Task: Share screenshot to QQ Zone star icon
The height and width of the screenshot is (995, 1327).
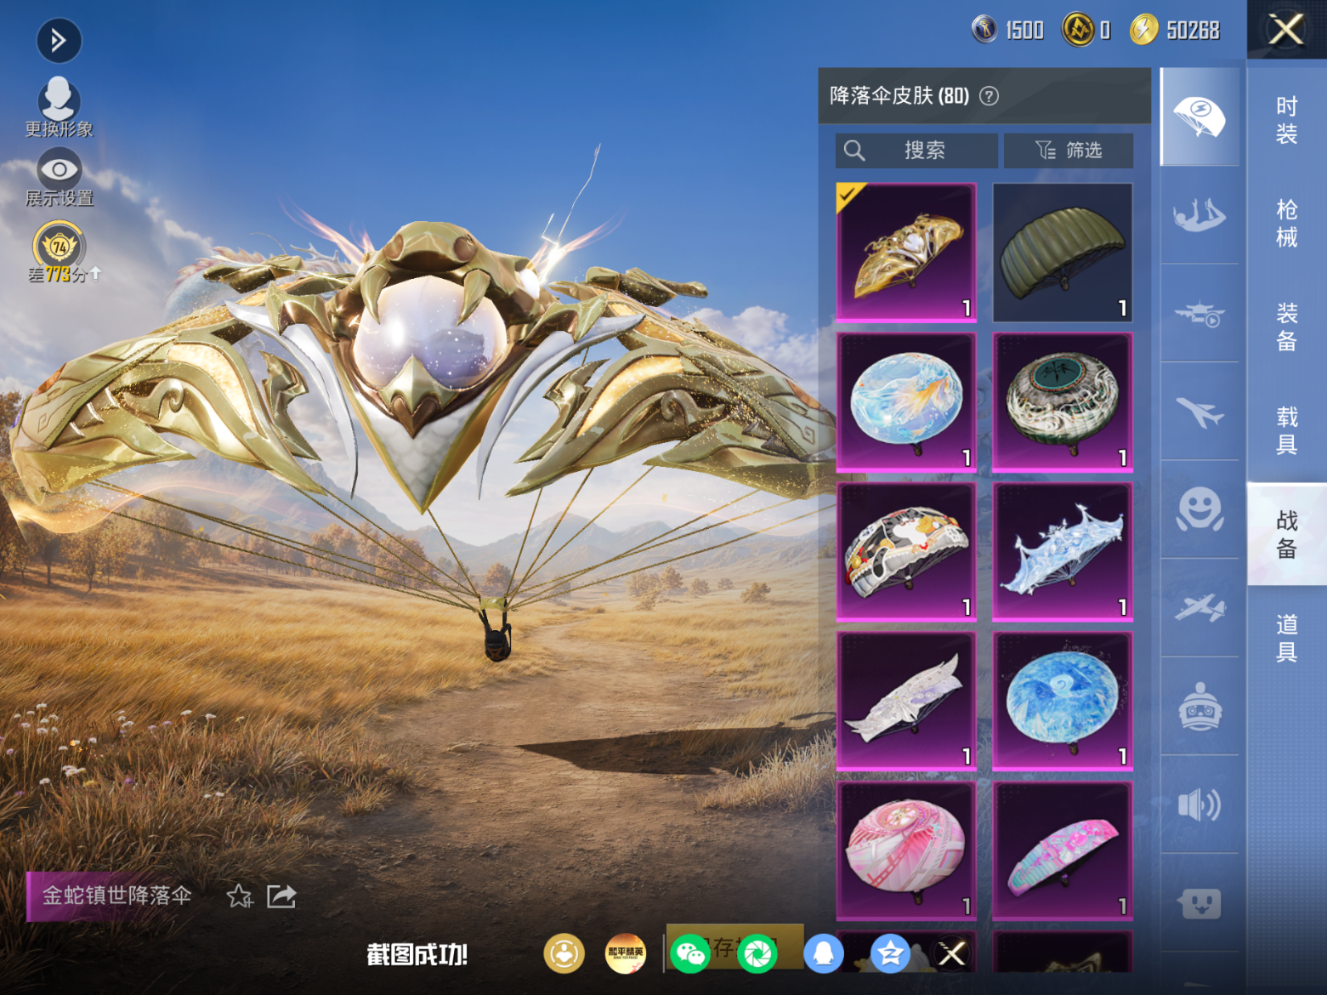Action: (889, 954)
